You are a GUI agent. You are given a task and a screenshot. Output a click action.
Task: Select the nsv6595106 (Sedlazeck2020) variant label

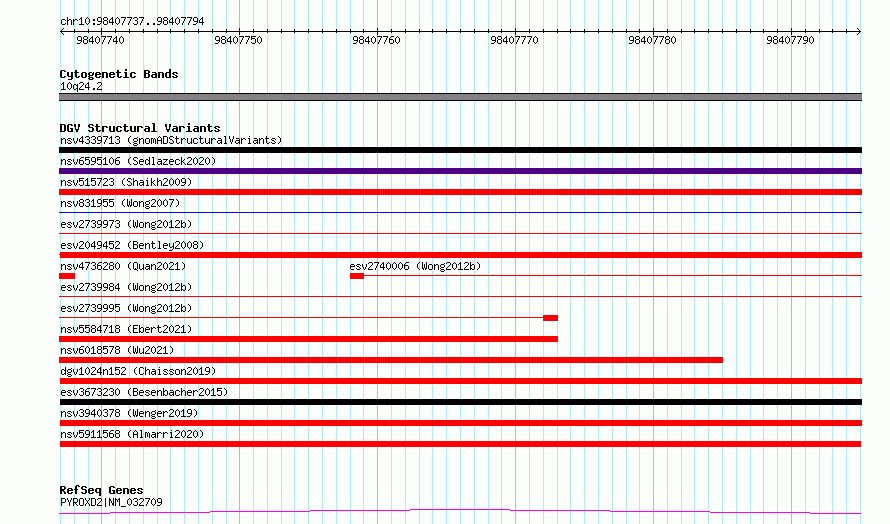(x=138, y=161)
